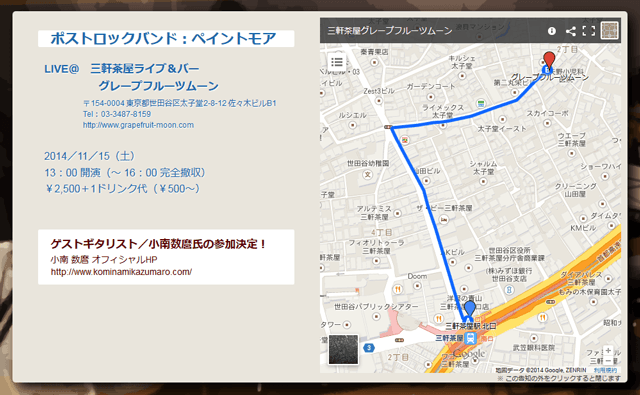Screen dimensions: 640x395
Task: Click the 三軒茶屋 station train icon
Action: [x=471, y=338]
